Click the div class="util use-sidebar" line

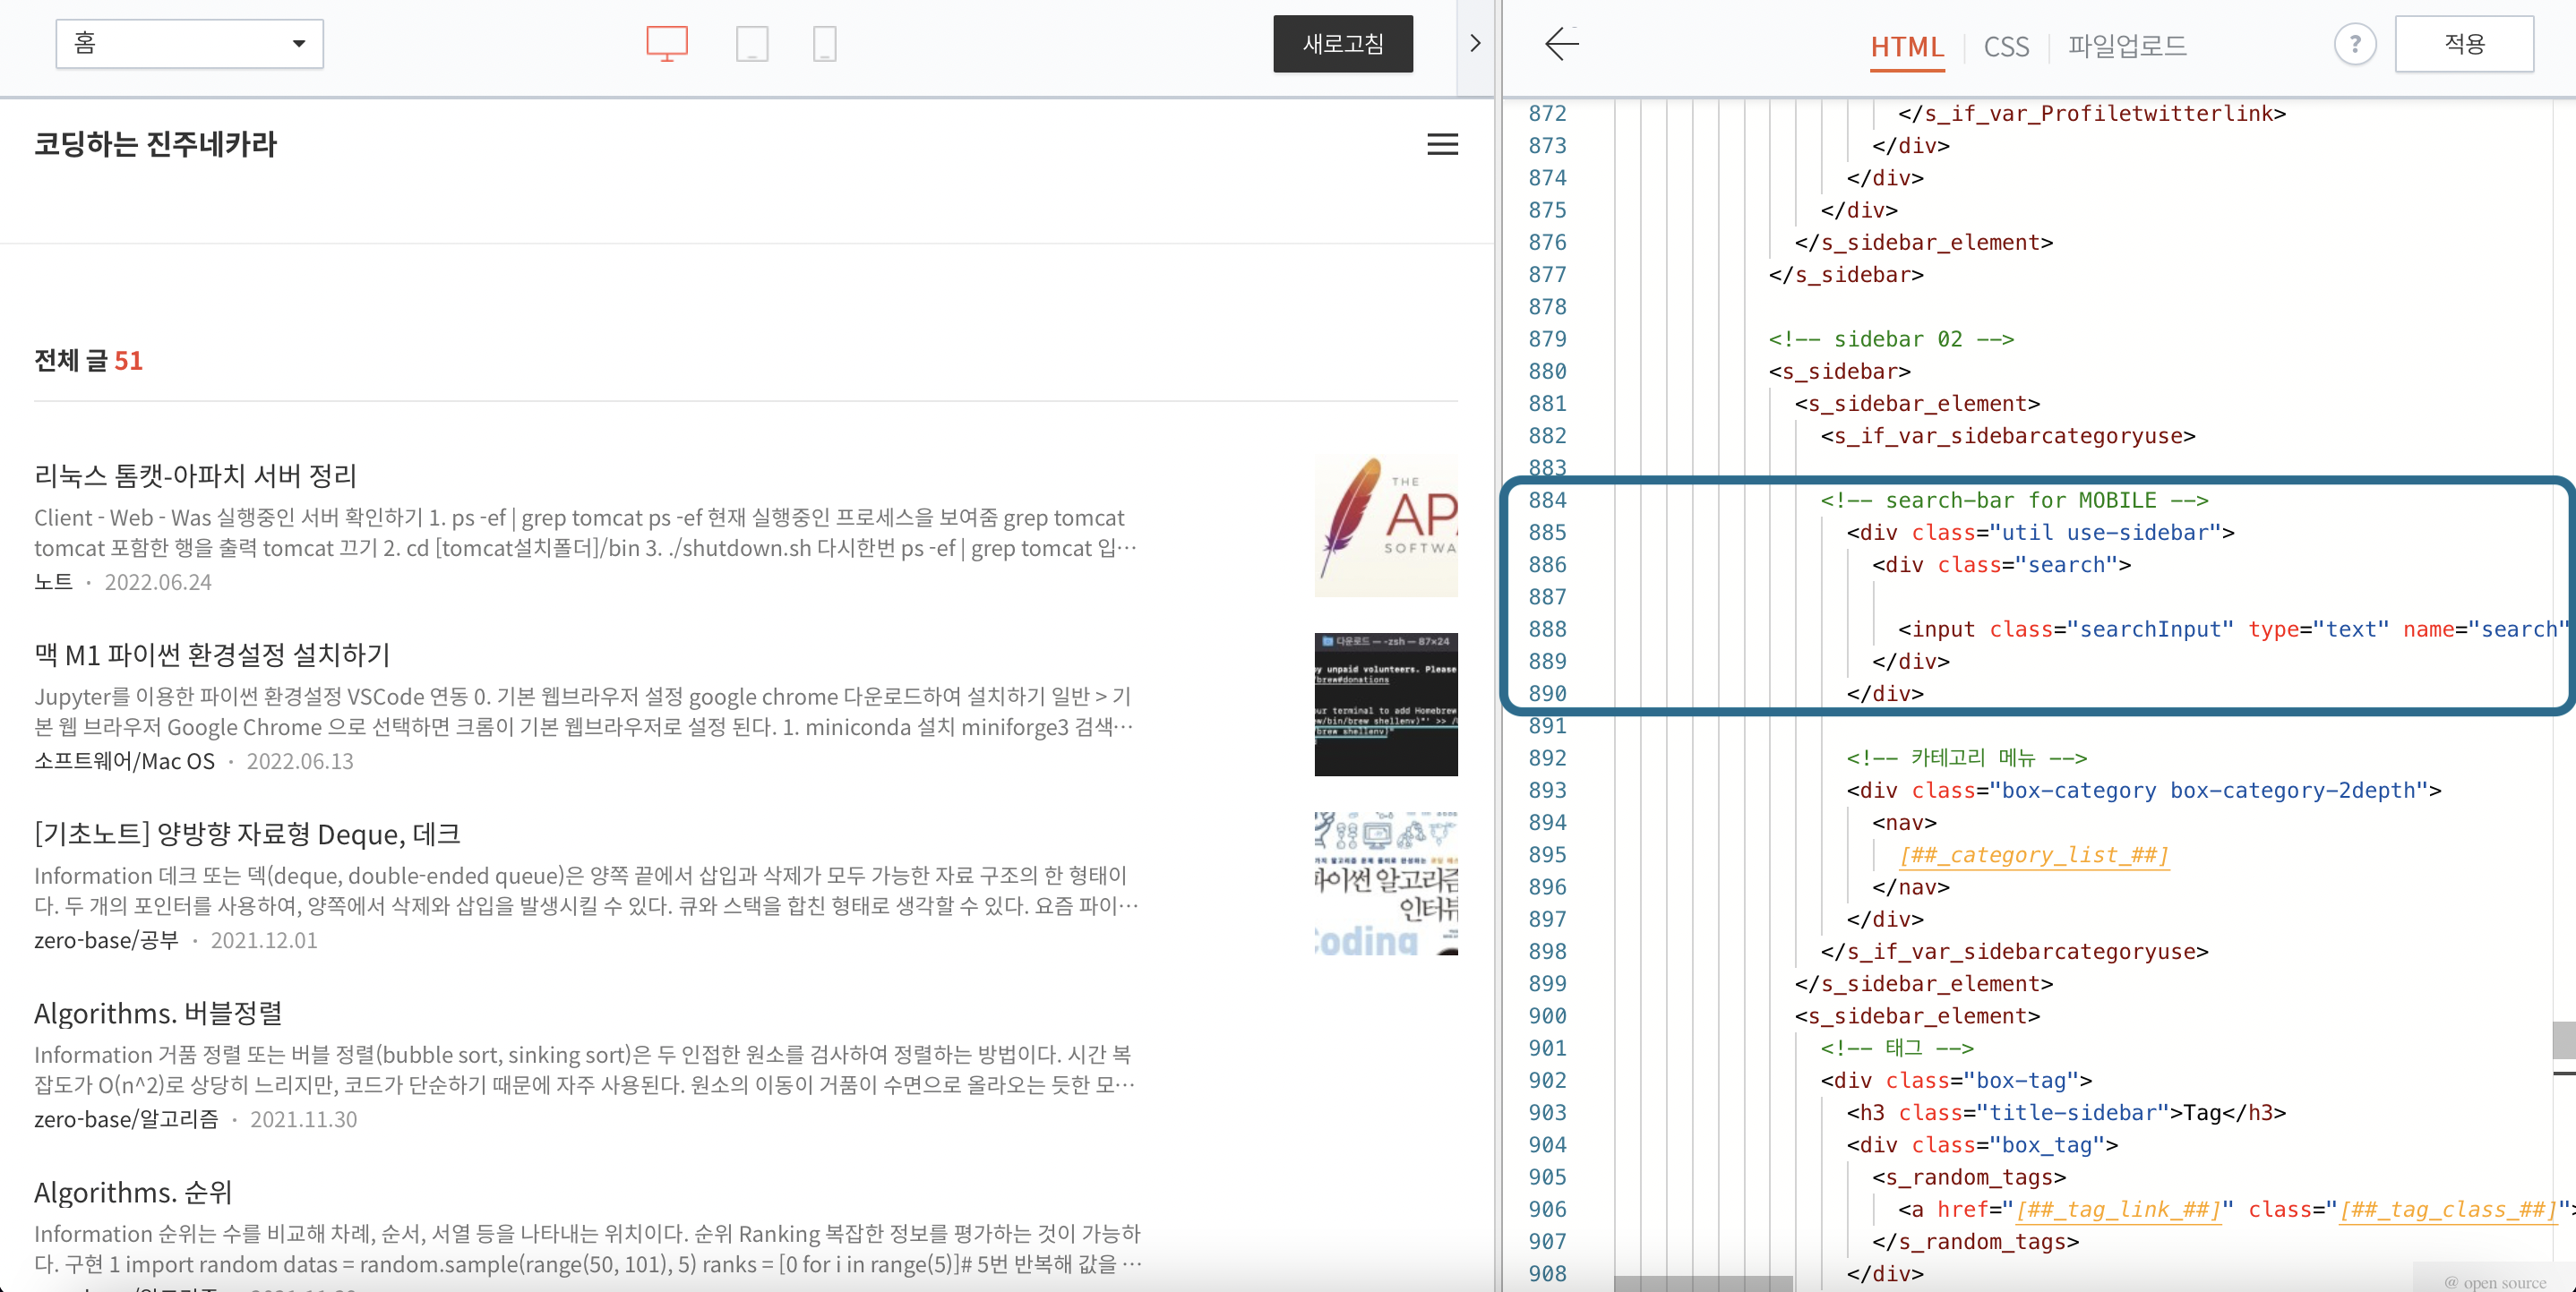pos(2040,533)
